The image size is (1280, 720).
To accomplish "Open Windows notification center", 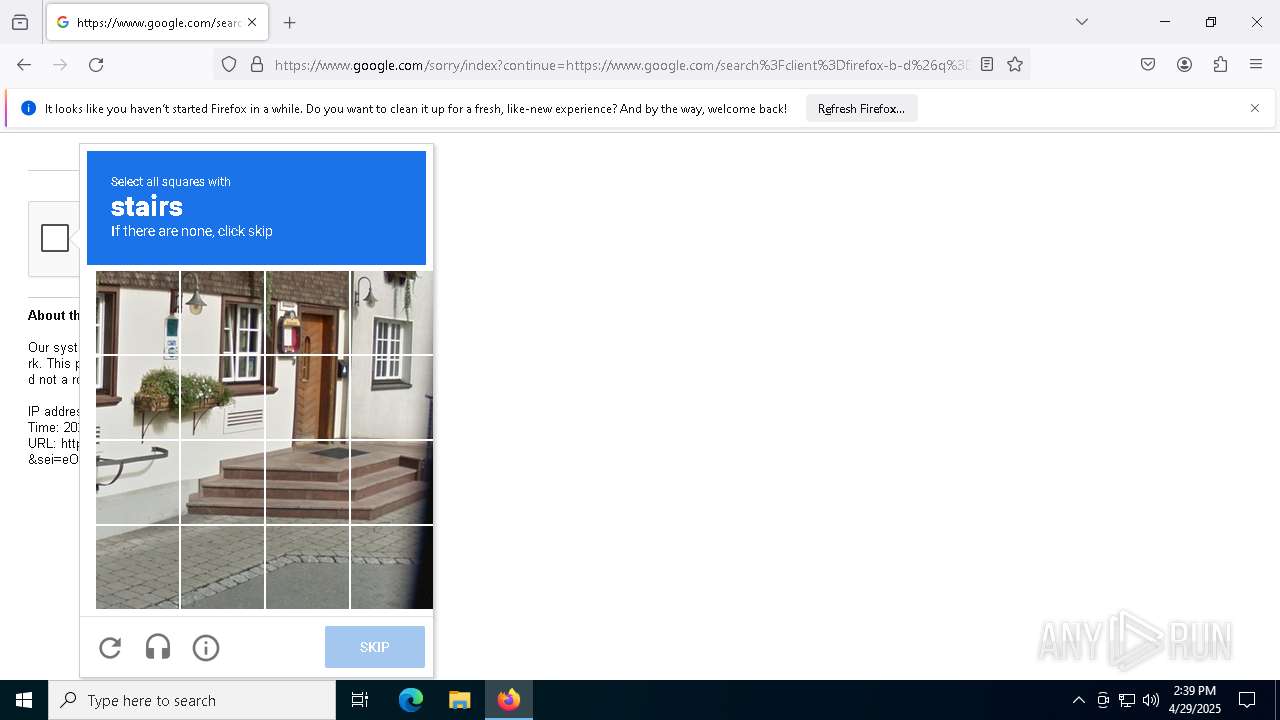I will (1247, 700).
